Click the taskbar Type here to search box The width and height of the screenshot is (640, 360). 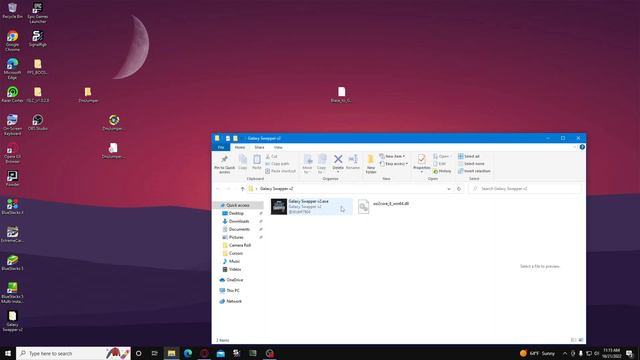click(x=73, y=353)
